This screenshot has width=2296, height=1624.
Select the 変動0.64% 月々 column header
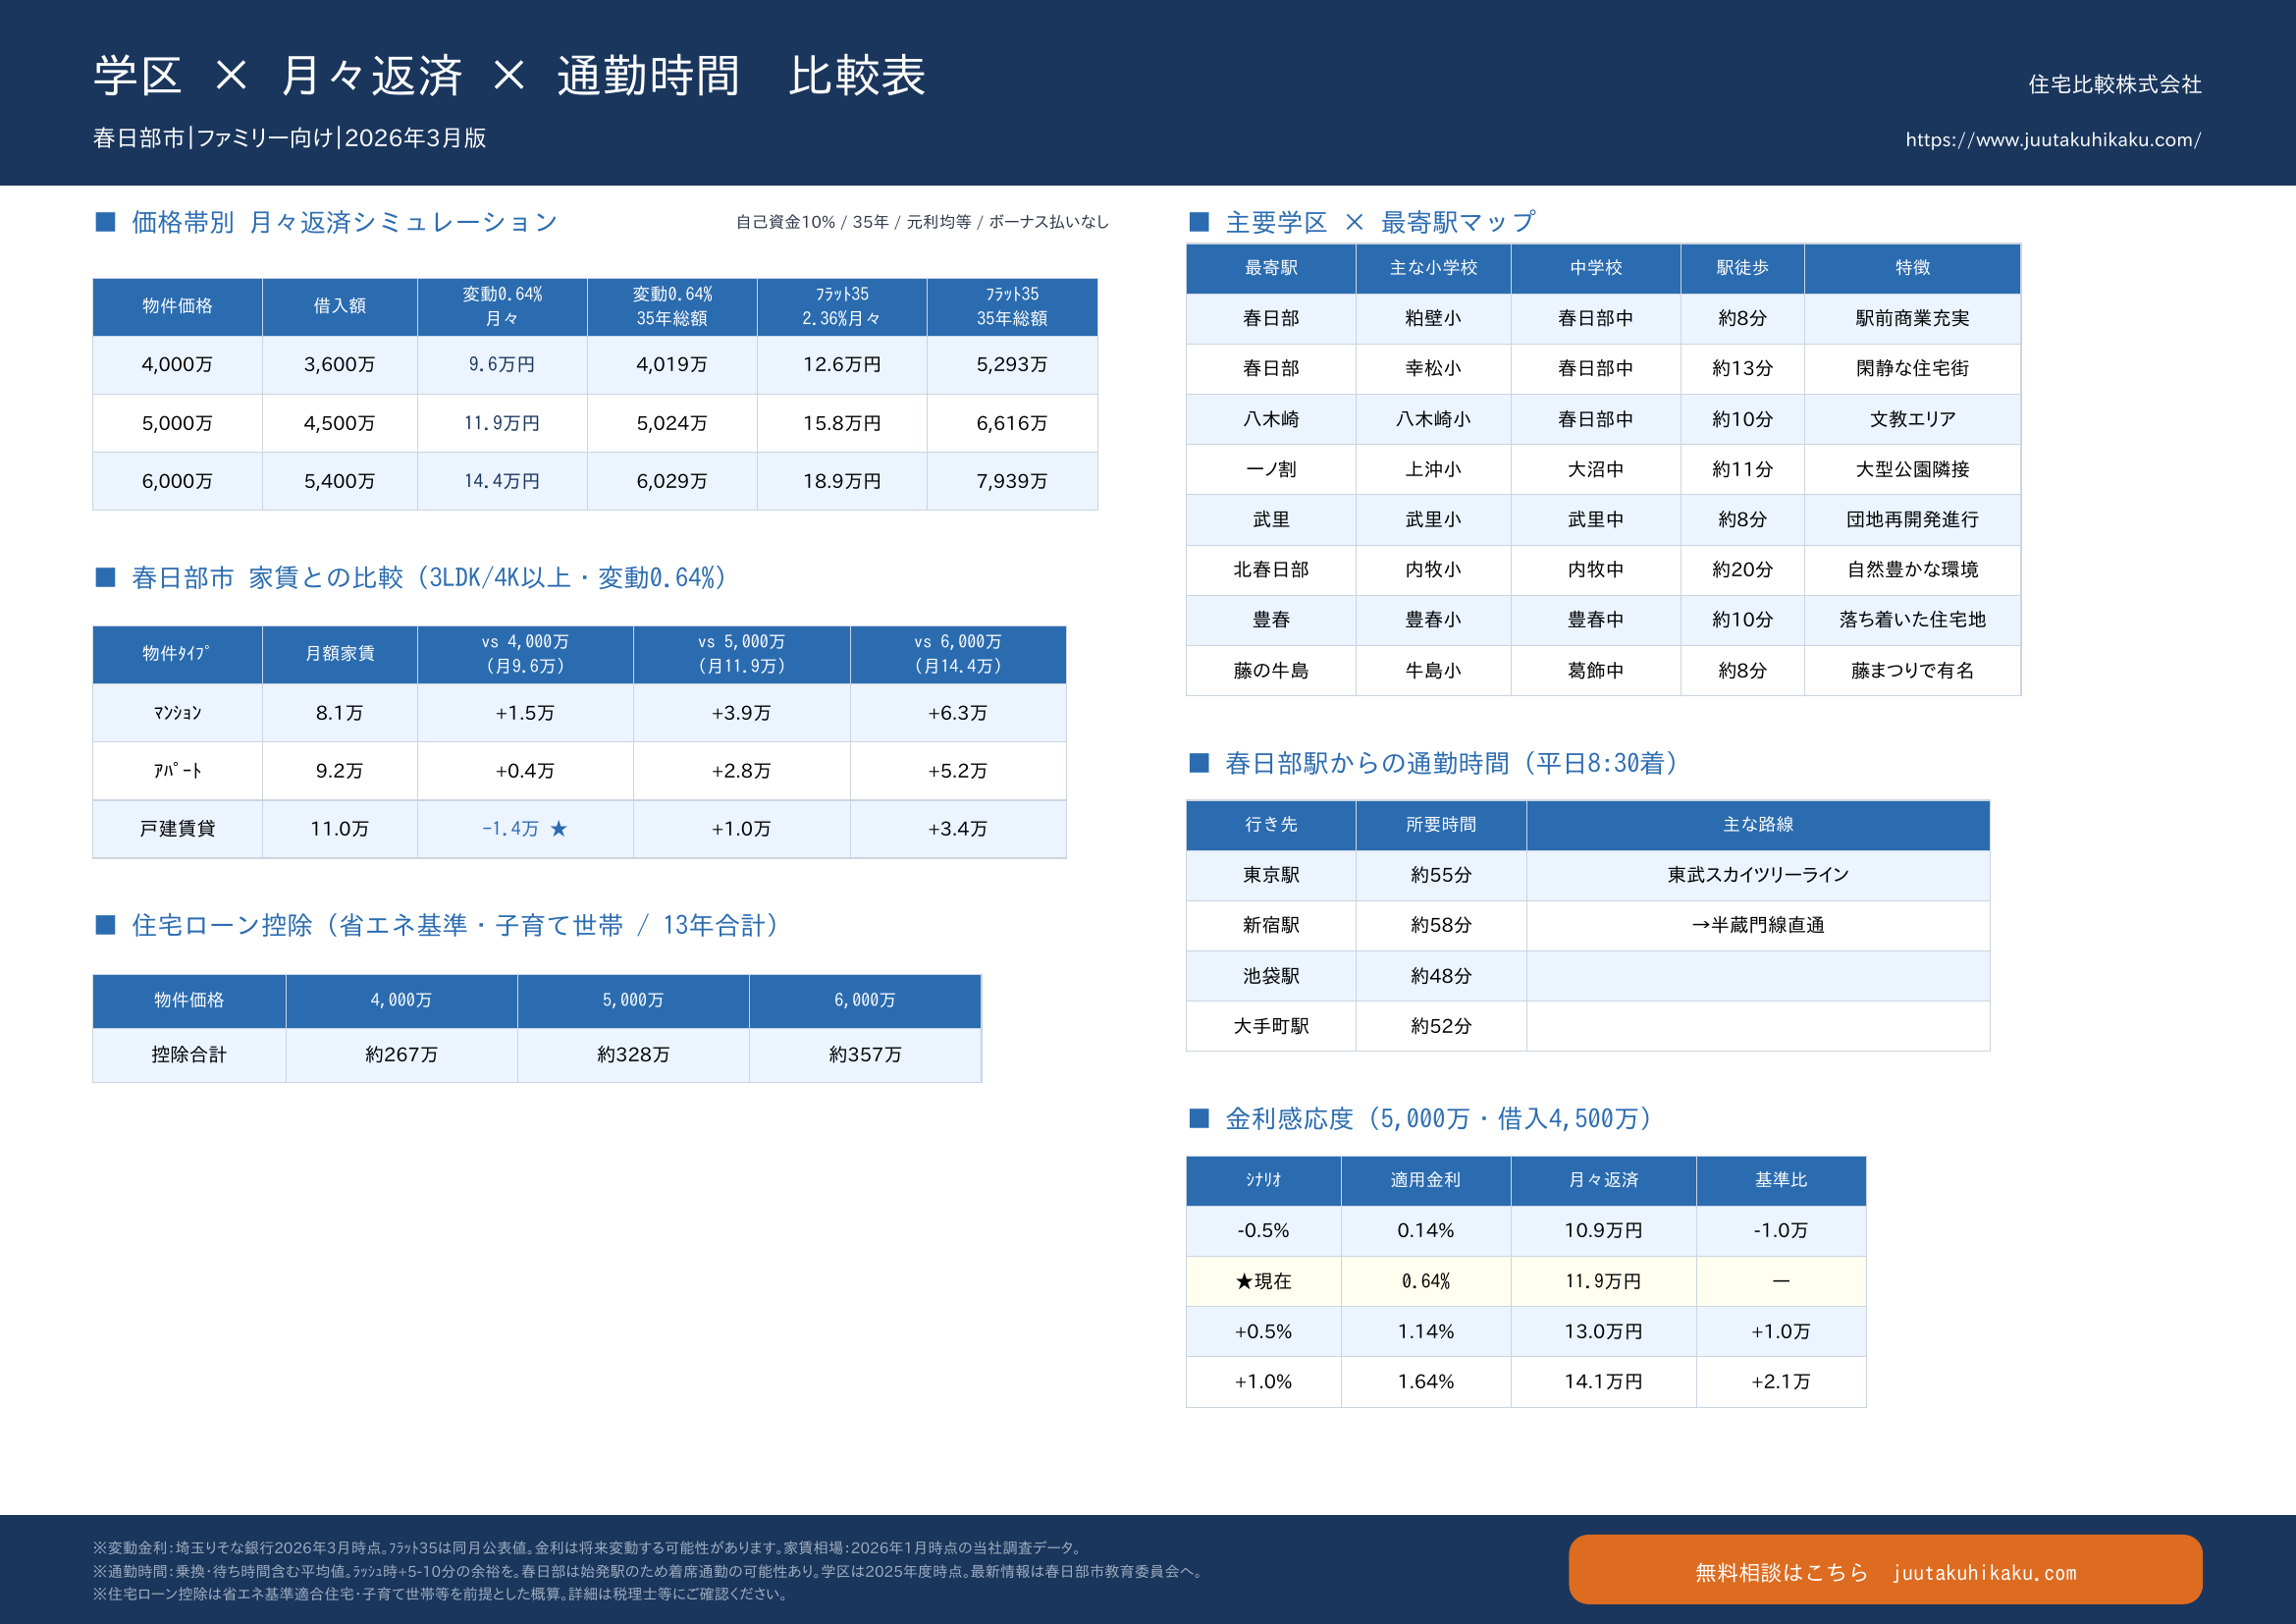(501, 306)
